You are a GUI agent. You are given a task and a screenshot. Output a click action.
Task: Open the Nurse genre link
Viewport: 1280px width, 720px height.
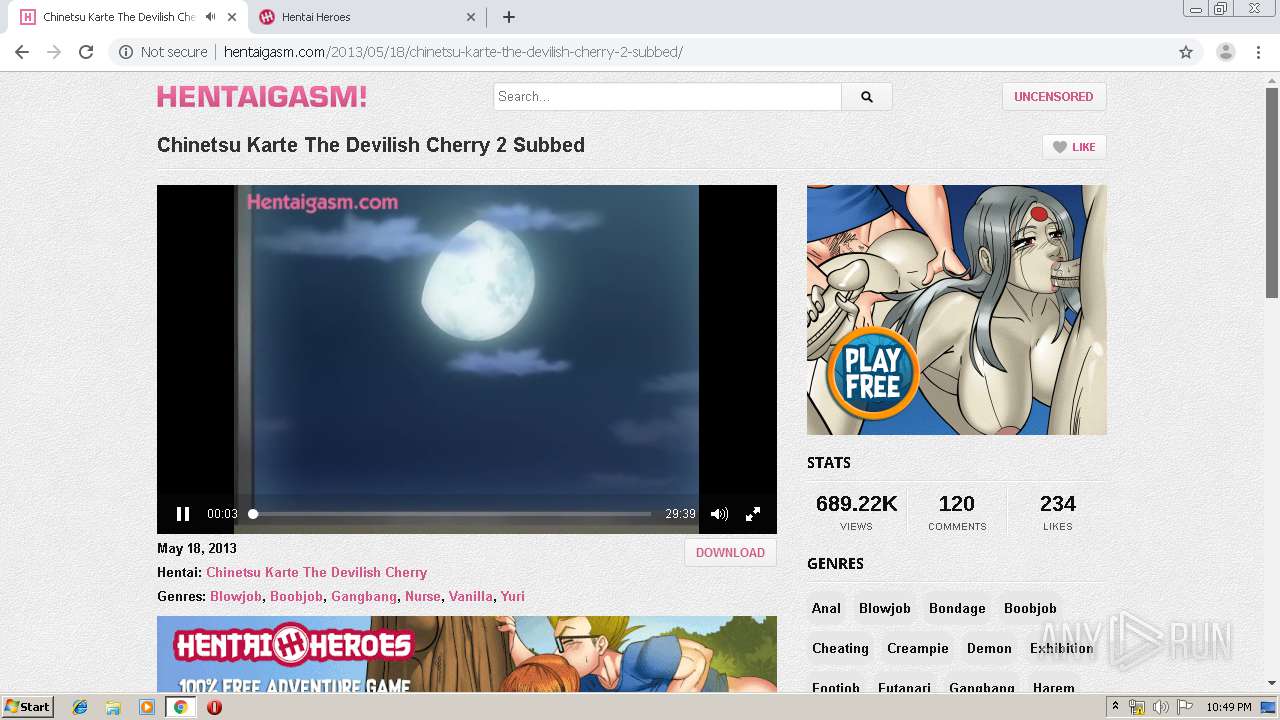(422, 597)
